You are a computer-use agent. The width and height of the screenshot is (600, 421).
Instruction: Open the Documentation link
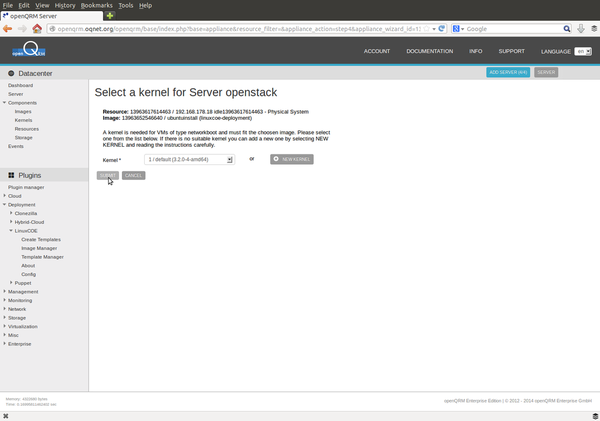(430, 51)
